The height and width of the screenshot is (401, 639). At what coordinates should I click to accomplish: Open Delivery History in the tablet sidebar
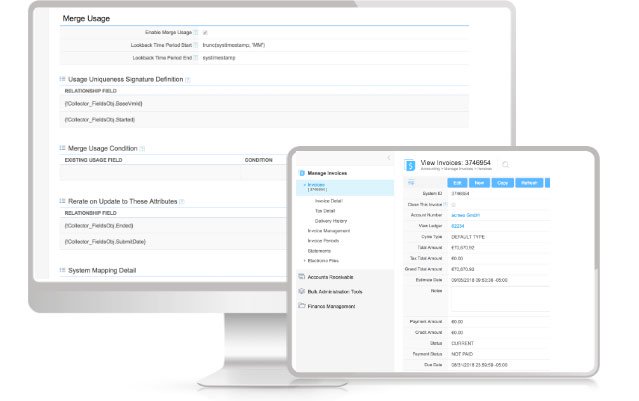(x=331, y=221)
